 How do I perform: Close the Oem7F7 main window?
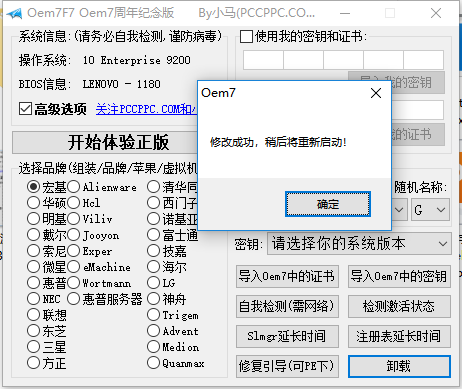pos(436,13)
